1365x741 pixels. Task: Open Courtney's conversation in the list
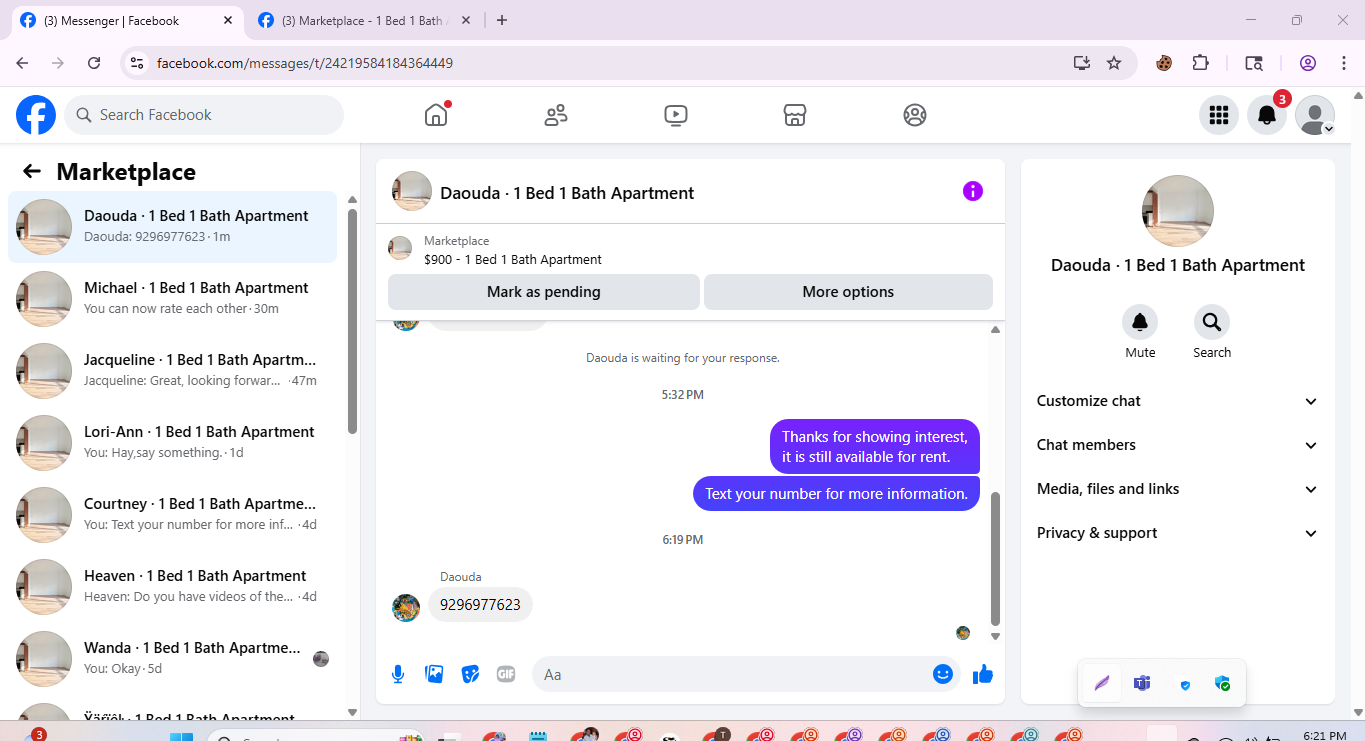coord(172,515)
